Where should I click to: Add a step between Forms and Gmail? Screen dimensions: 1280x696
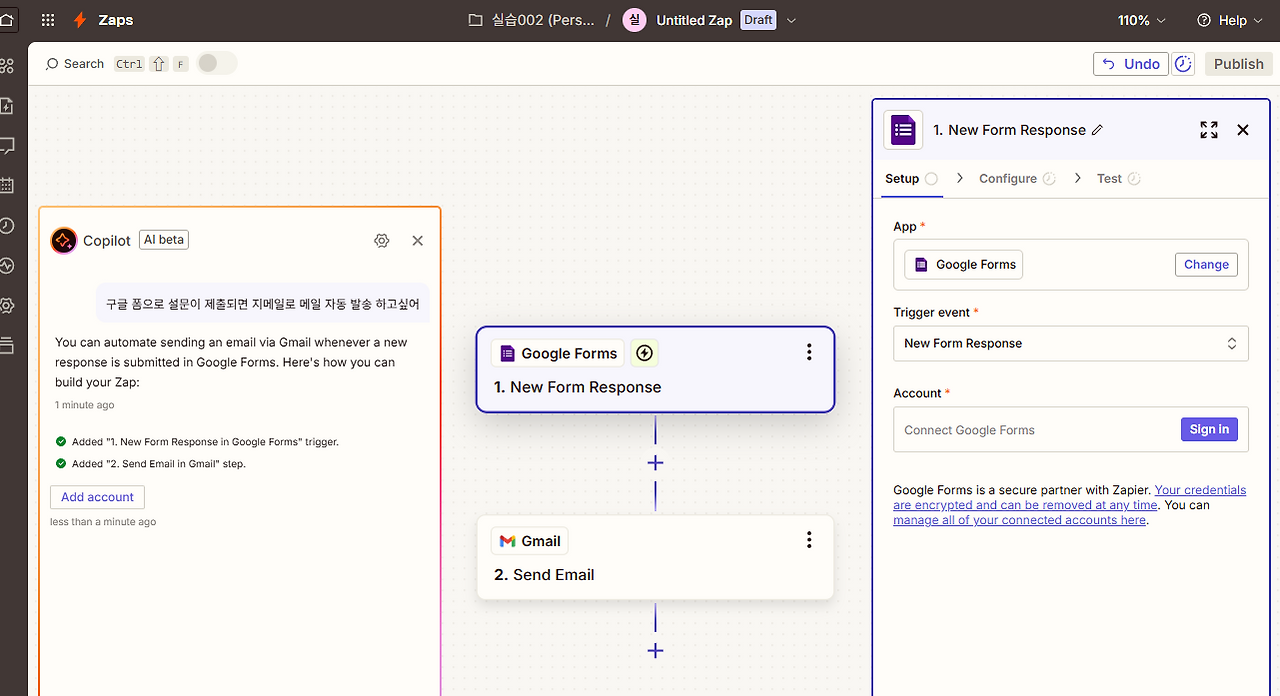tap(655, 463)
